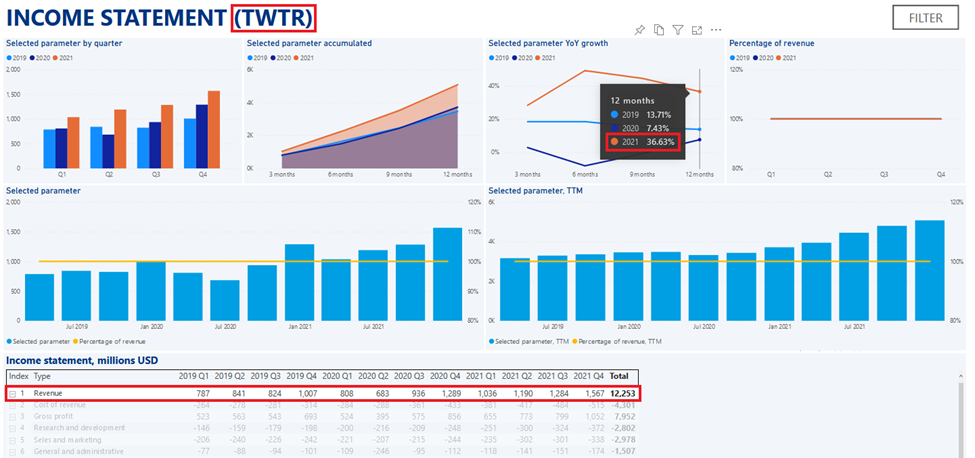Click the 2020 Q2 column header

coord(373,376)
